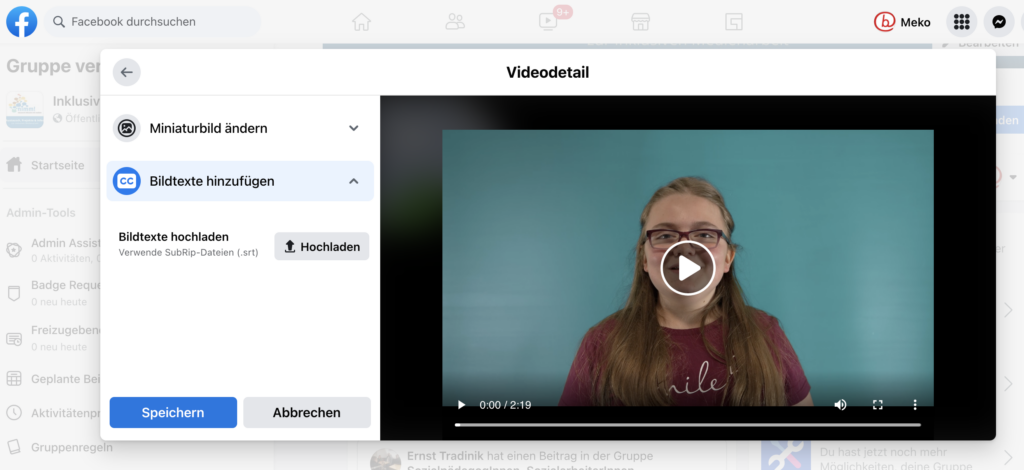Click the Badge Requests shield icon
Viewport: 1024px width, 470px height.
pyautogui.click(x=14, y=293)
